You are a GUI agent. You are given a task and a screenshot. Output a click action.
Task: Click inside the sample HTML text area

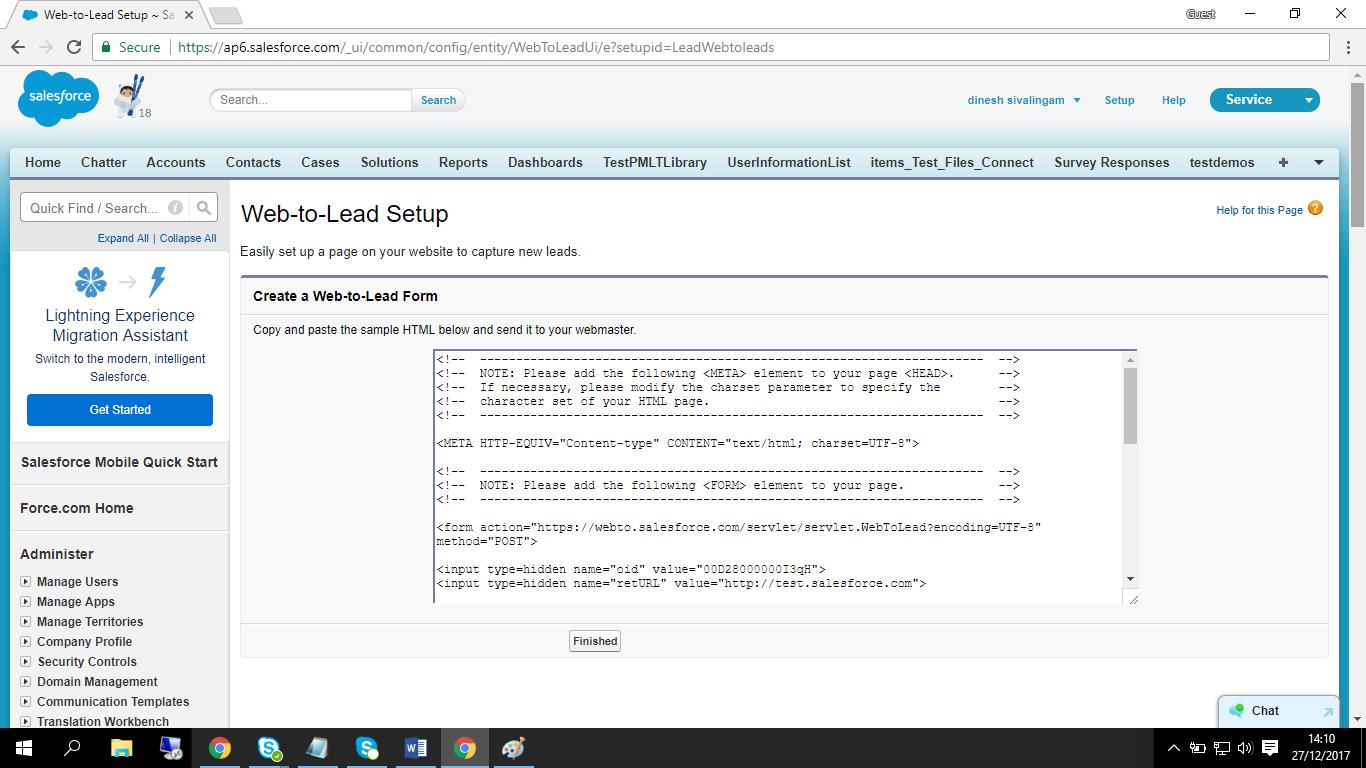(779, 477)
